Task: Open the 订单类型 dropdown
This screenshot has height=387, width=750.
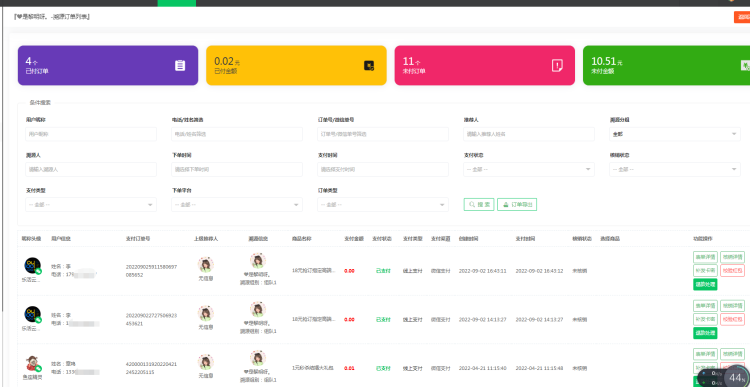Action: click(383, 205)
